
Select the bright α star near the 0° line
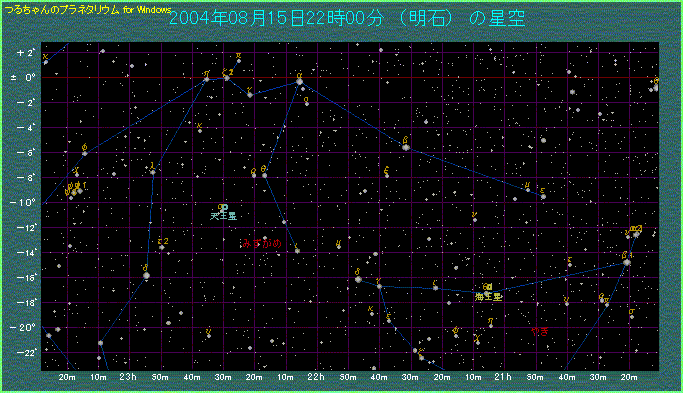pyautogui.click(x=299, y=81)
